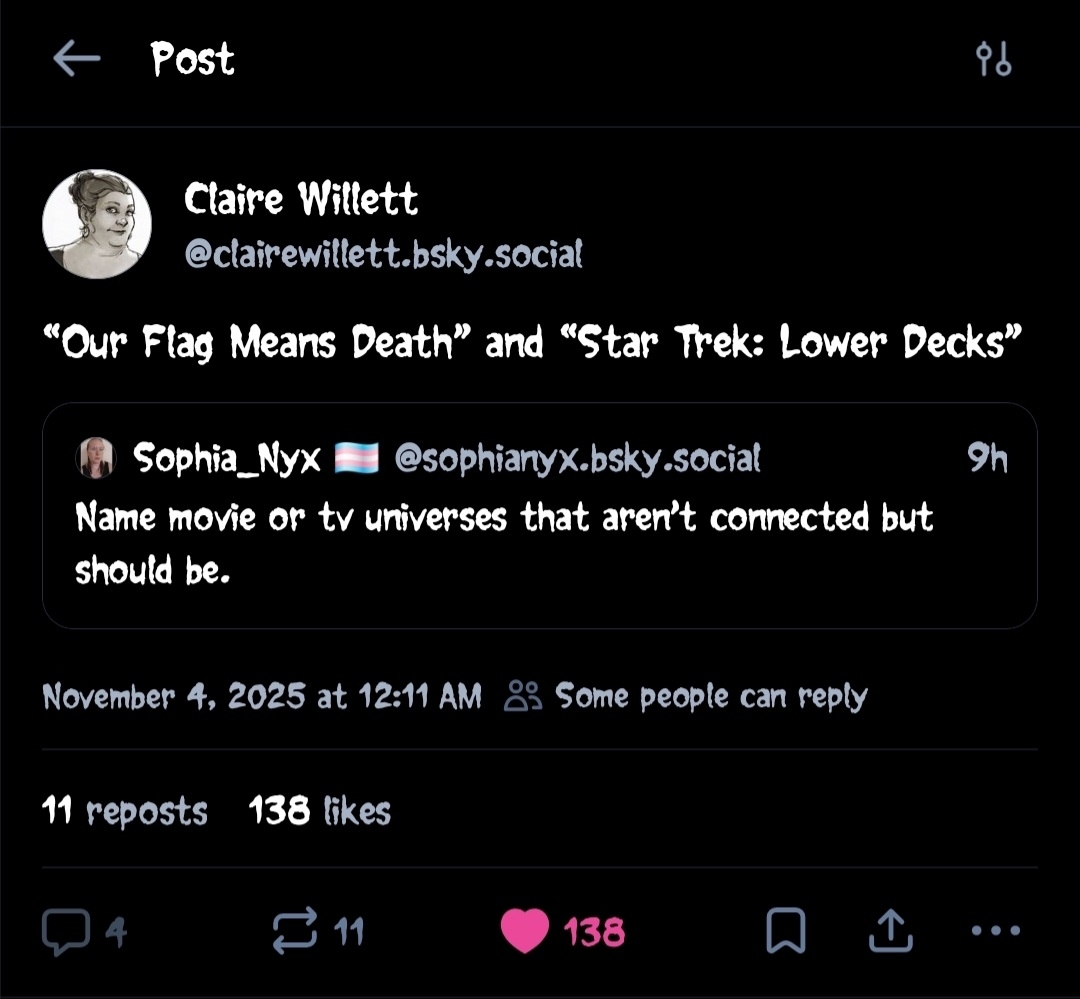Open the @clairewillett.bsky.social handle
The height and width of the screenshot is (999, 1080).
[x=383, y=255]
